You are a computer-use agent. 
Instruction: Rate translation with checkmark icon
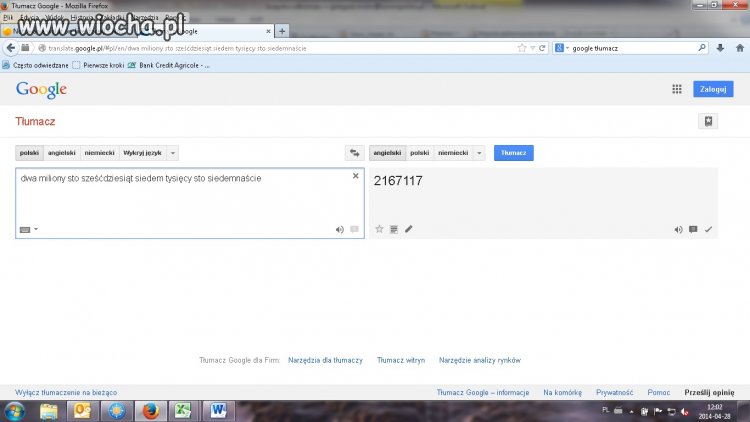pos(708,230)
